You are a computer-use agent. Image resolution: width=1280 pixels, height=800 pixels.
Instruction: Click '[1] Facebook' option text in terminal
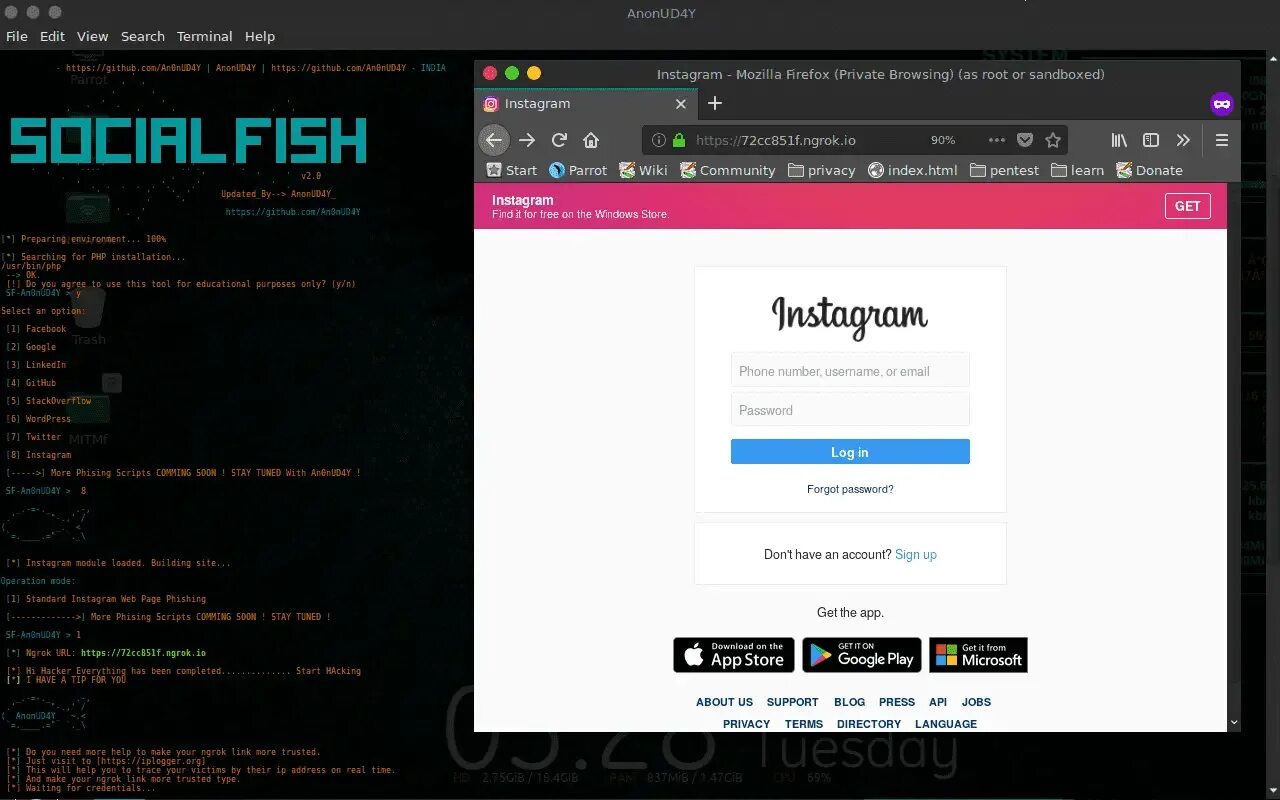point(36,329)
